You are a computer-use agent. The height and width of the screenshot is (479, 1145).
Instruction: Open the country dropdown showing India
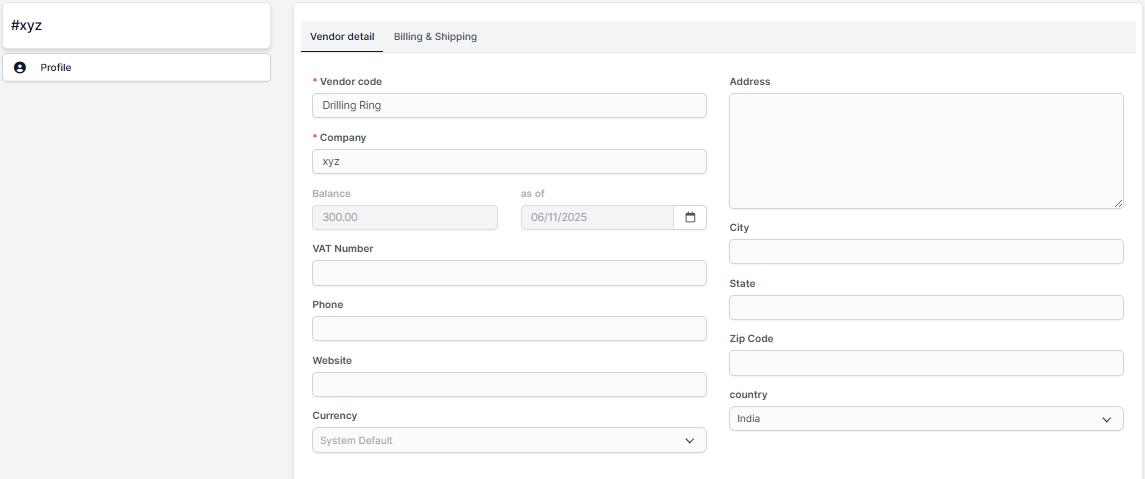[926, 419]
